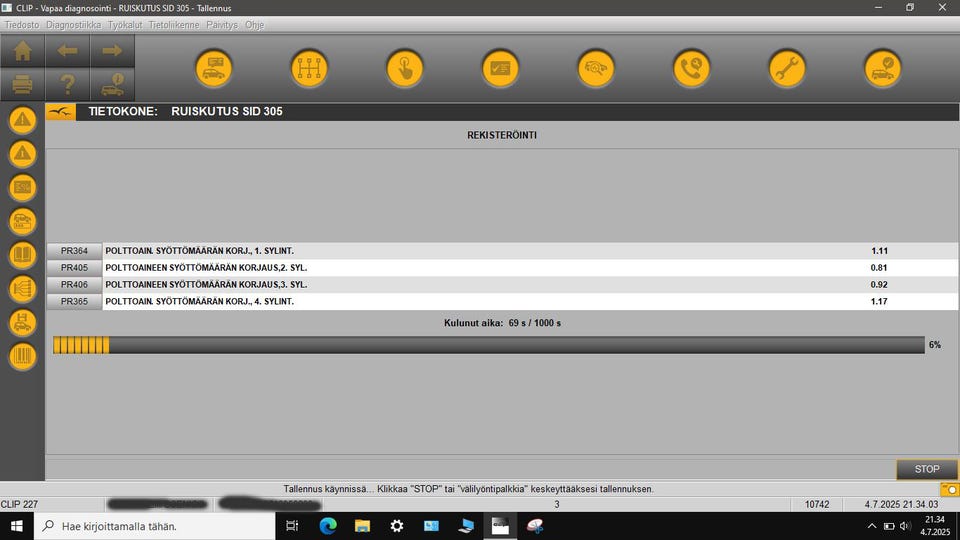Click the Task View taskbar icon
960x540 pixels.
coord(293,526)
